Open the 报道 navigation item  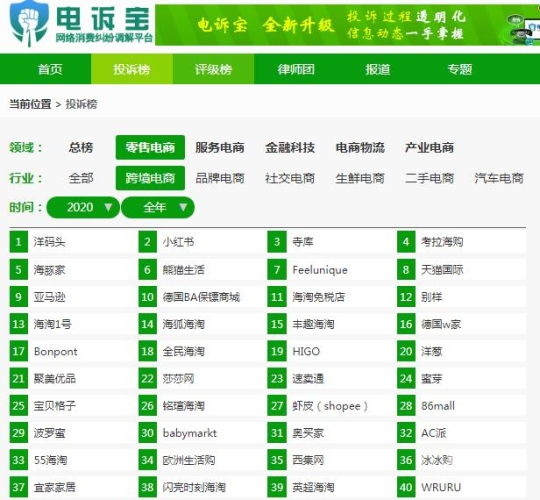tap(378, 69)
